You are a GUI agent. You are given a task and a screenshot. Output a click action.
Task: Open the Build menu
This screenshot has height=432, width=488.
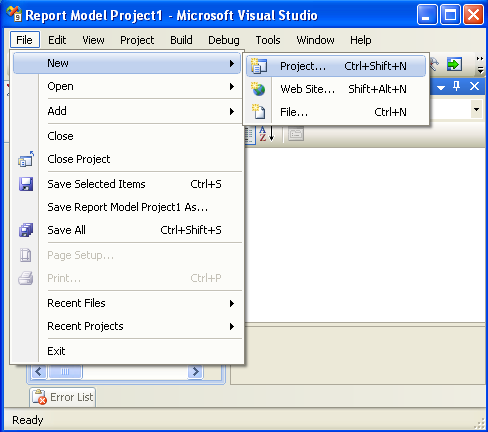click(x=181, y=40)
